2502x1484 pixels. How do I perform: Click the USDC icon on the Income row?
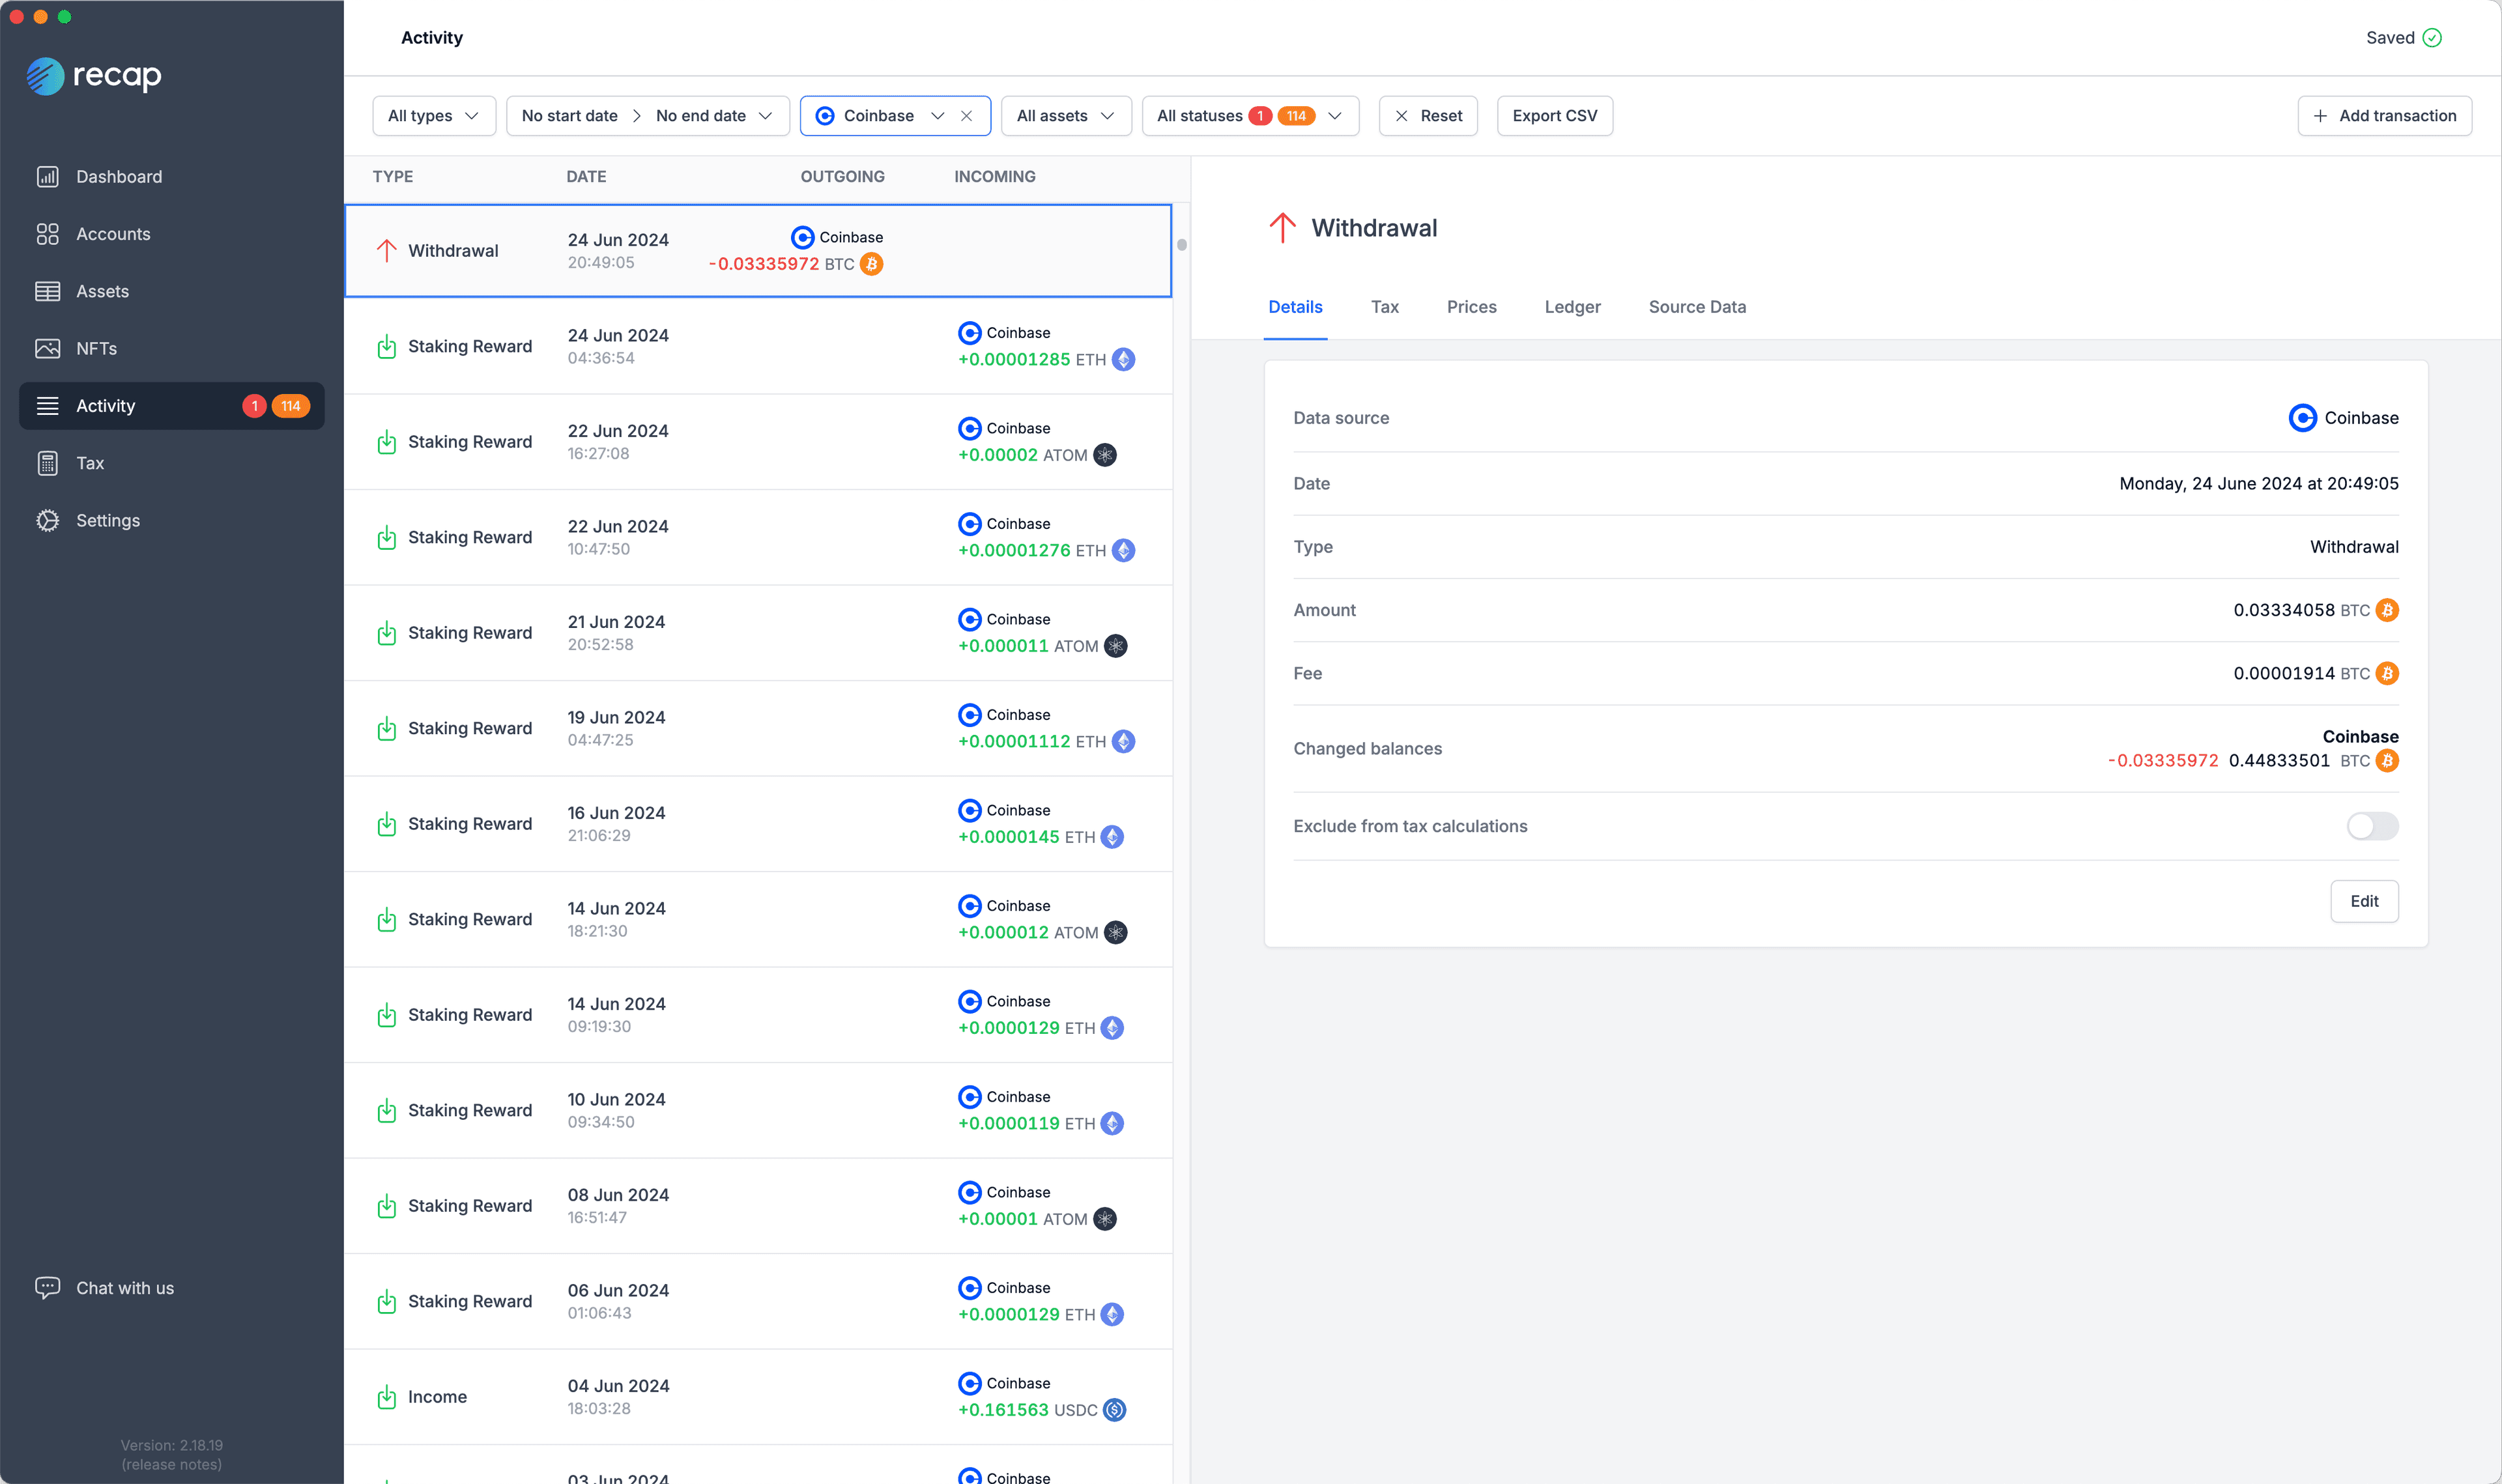click(1114, 1410)
